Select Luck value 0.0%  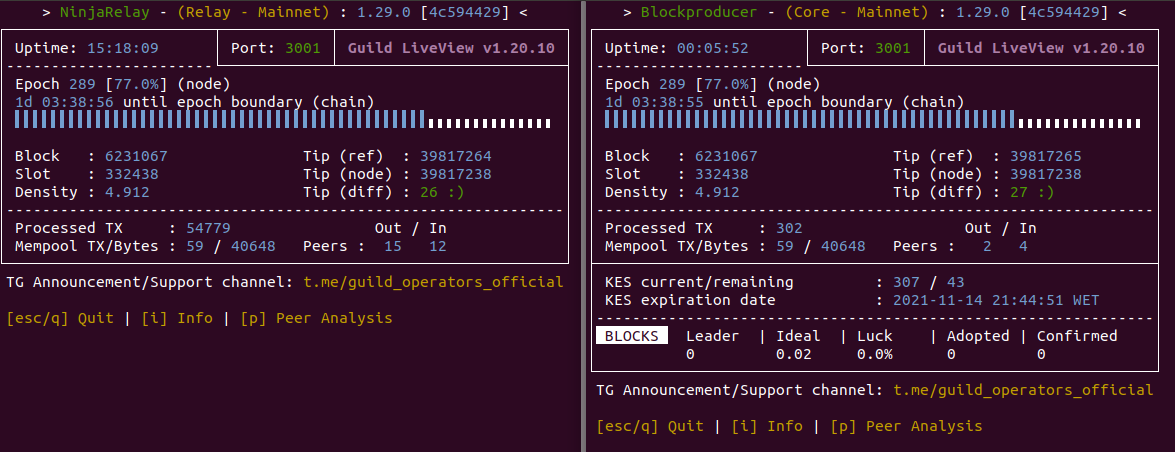pos(875,354)
